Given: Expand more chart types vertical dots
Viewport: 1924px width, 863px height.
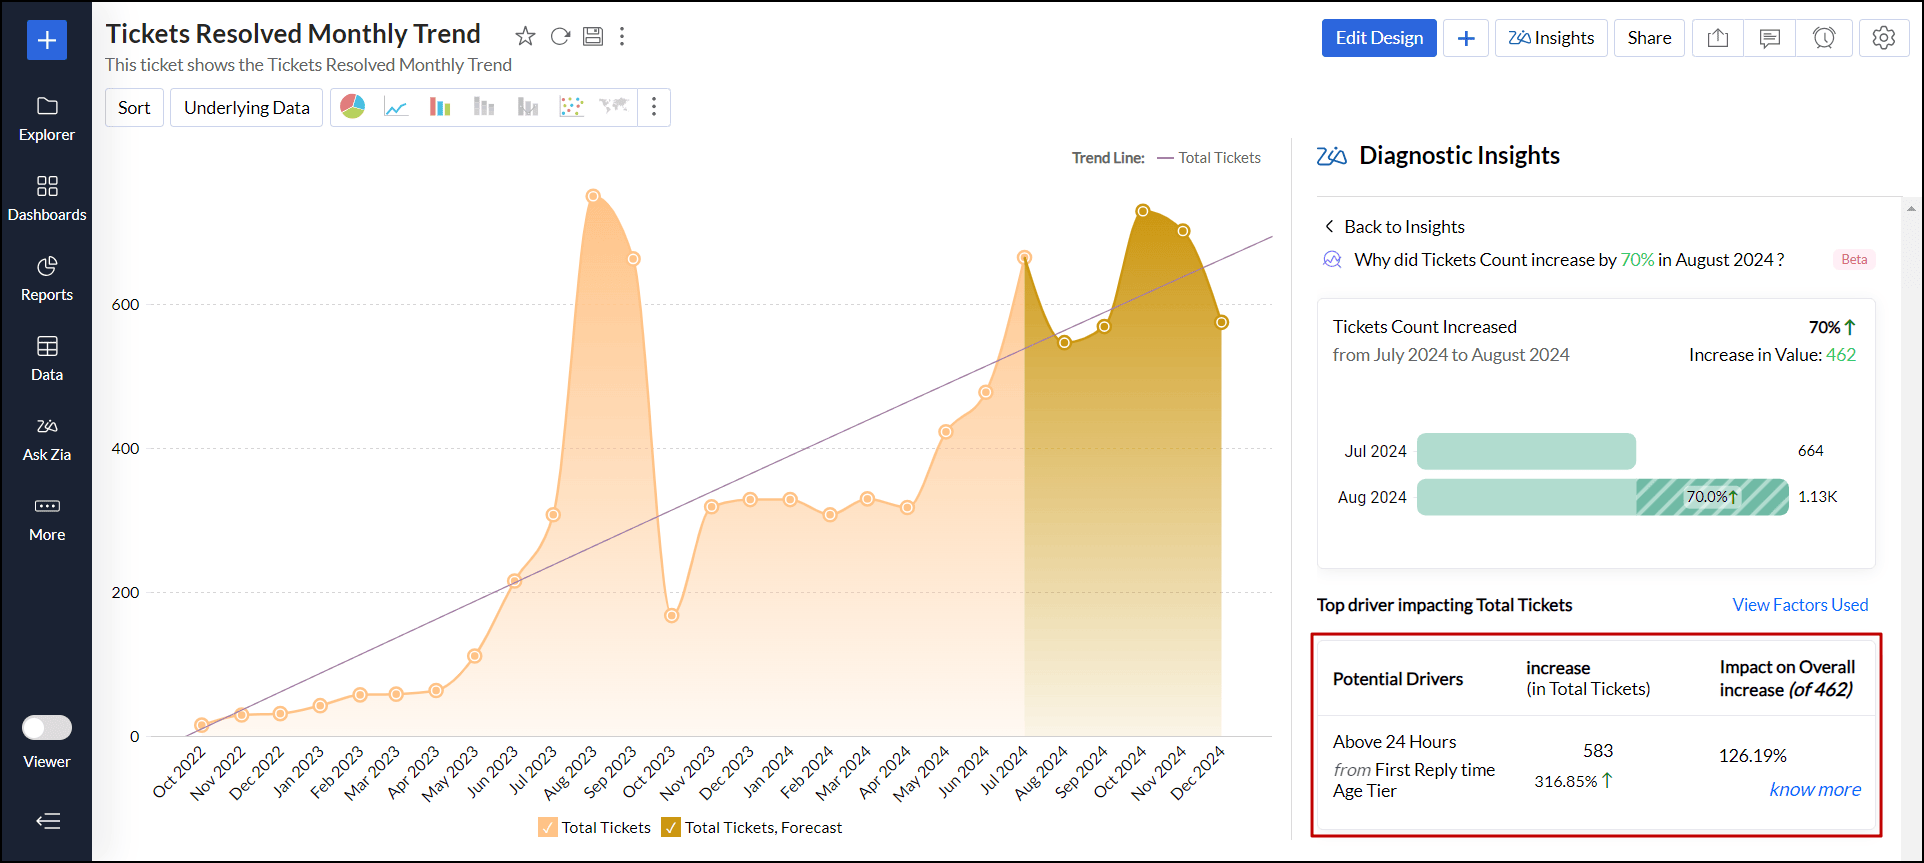Looking at the screenshot, I should click(654, 107).
